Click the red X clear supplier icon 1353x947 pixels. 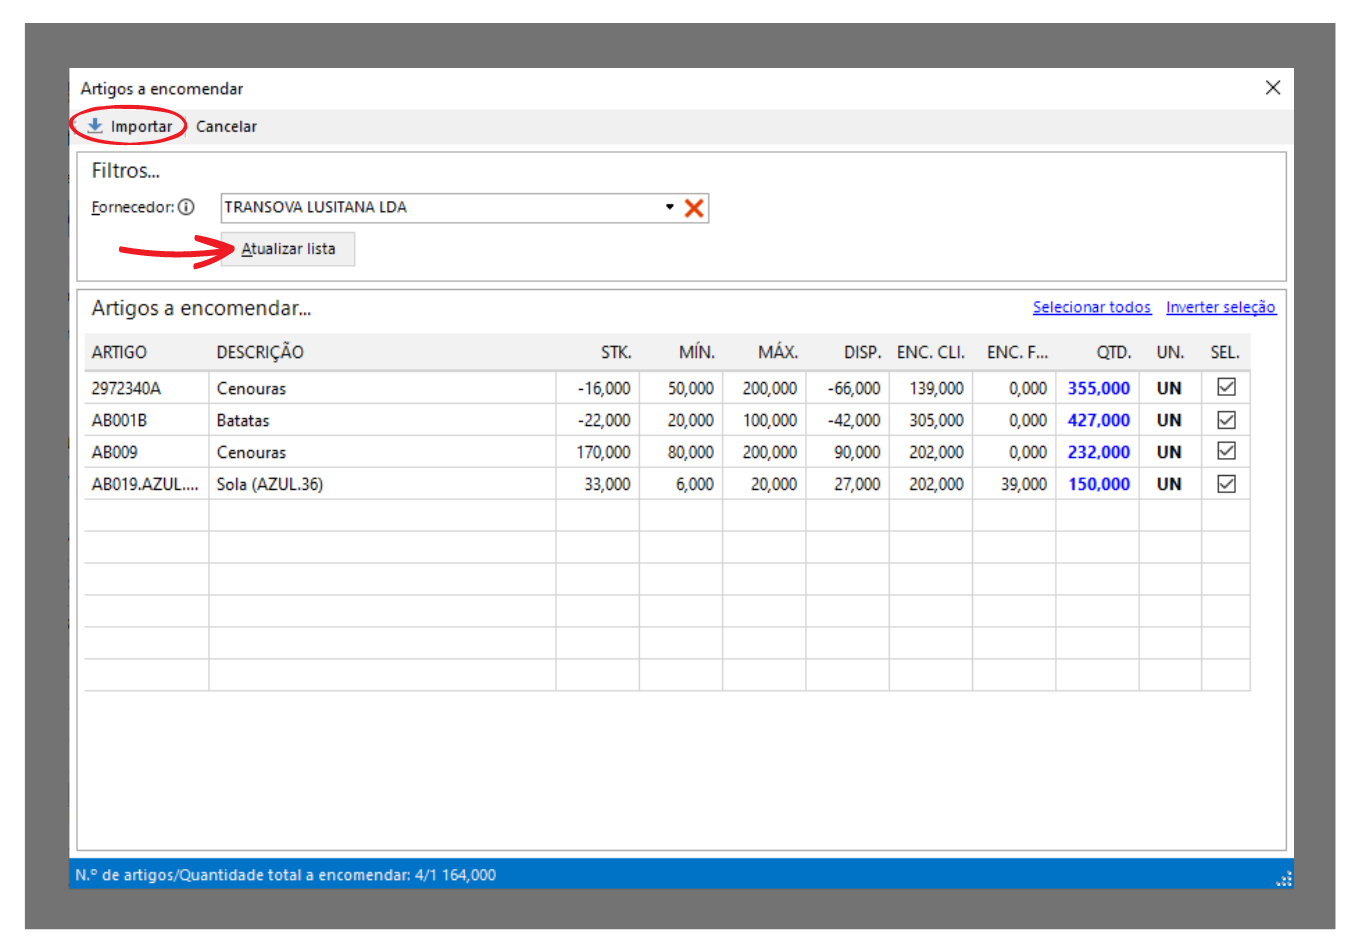694,208
